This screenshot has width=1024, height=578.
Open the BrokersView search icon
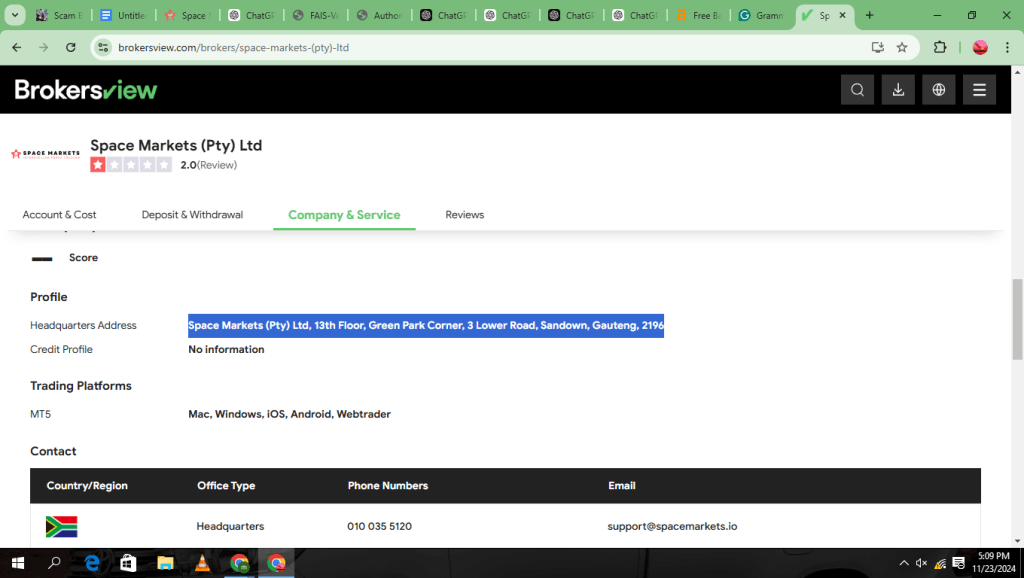(857, 89)
